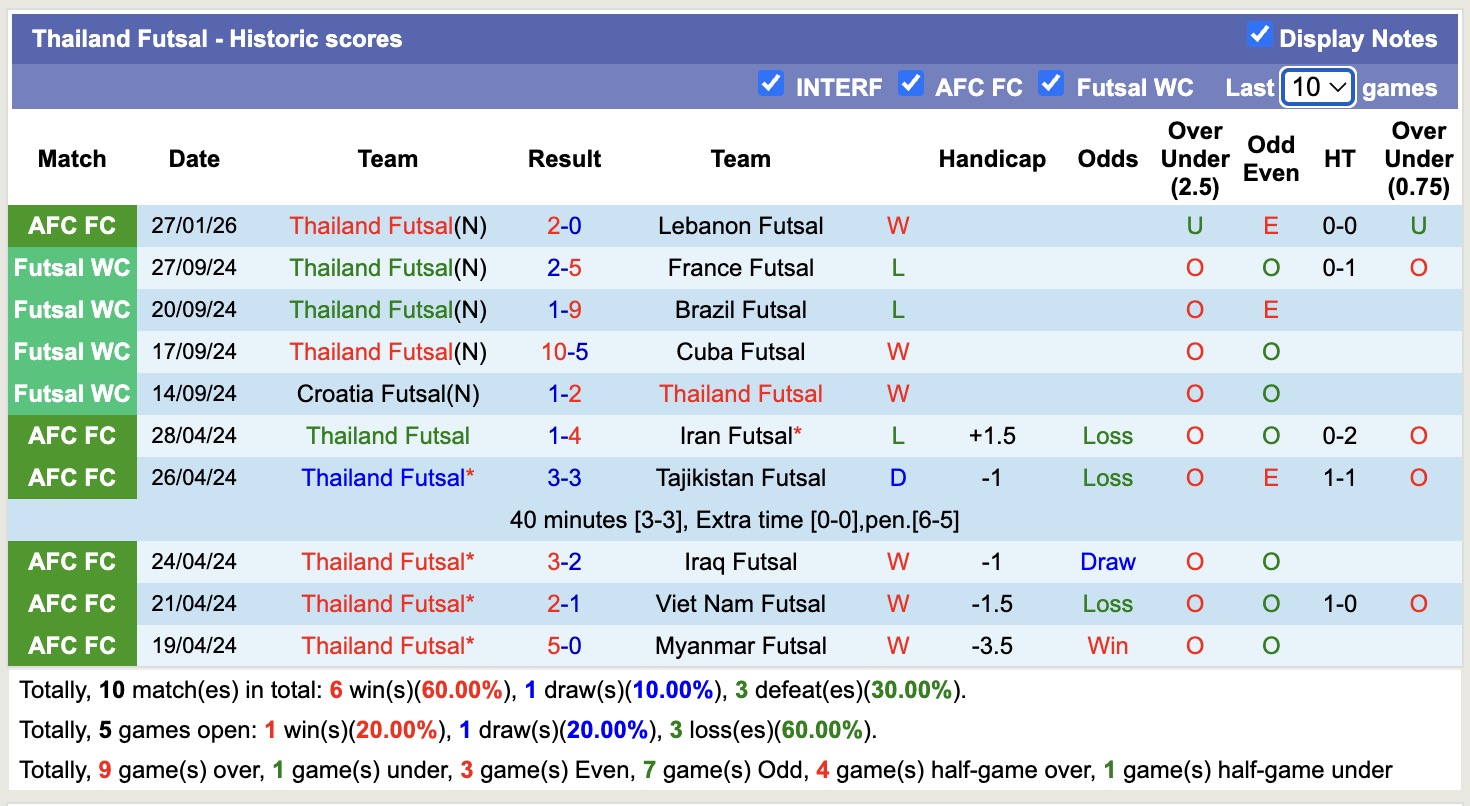Uncheck the INTERF filter checkbox
The width and height of the screenshot is (1470, 806).
click(770, 84)
